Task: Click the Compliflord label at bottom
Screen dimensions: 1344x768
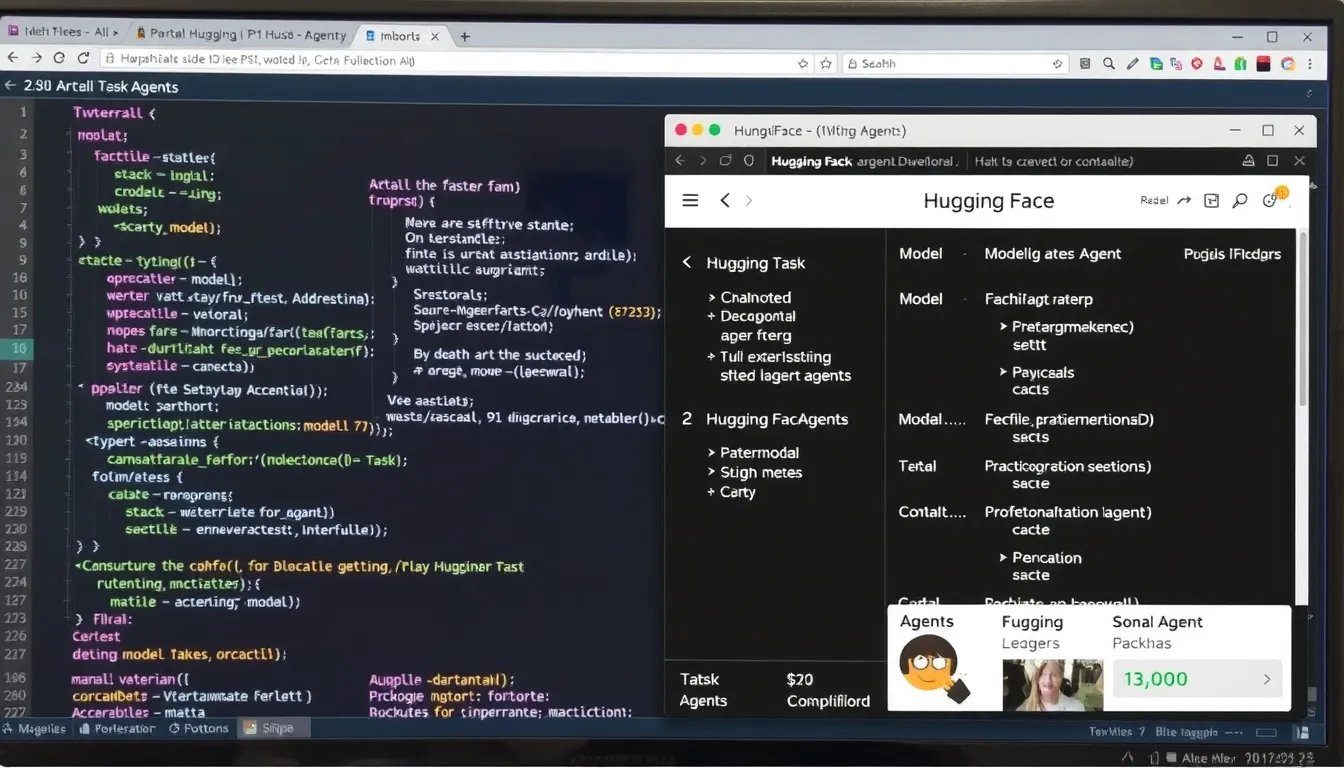Action: tap(829, 701)
